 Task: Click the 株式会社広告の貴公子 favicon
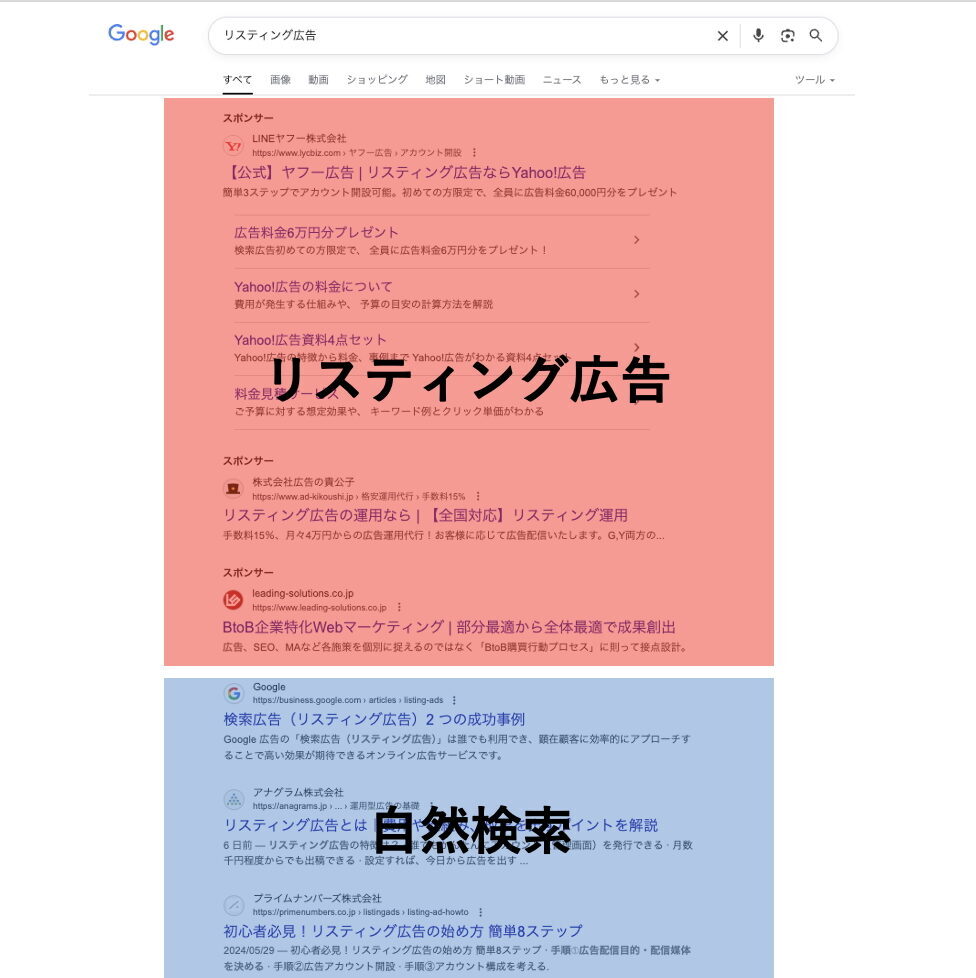[x=233, y=488]
